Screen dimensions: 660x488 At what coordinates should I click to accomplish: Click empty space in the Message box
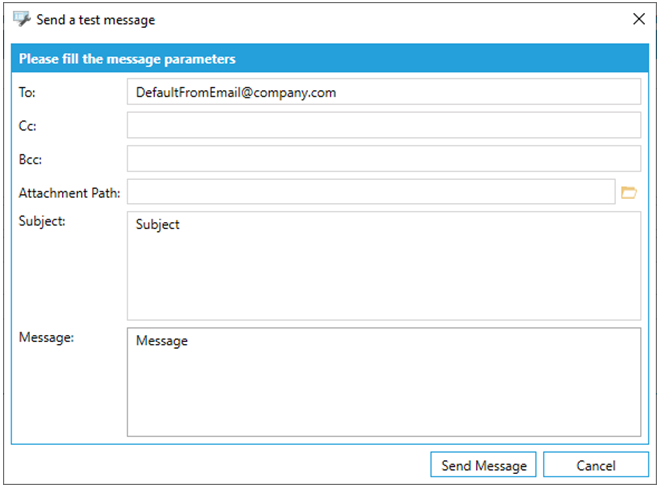pyautogui.click(x=383, y=395)
